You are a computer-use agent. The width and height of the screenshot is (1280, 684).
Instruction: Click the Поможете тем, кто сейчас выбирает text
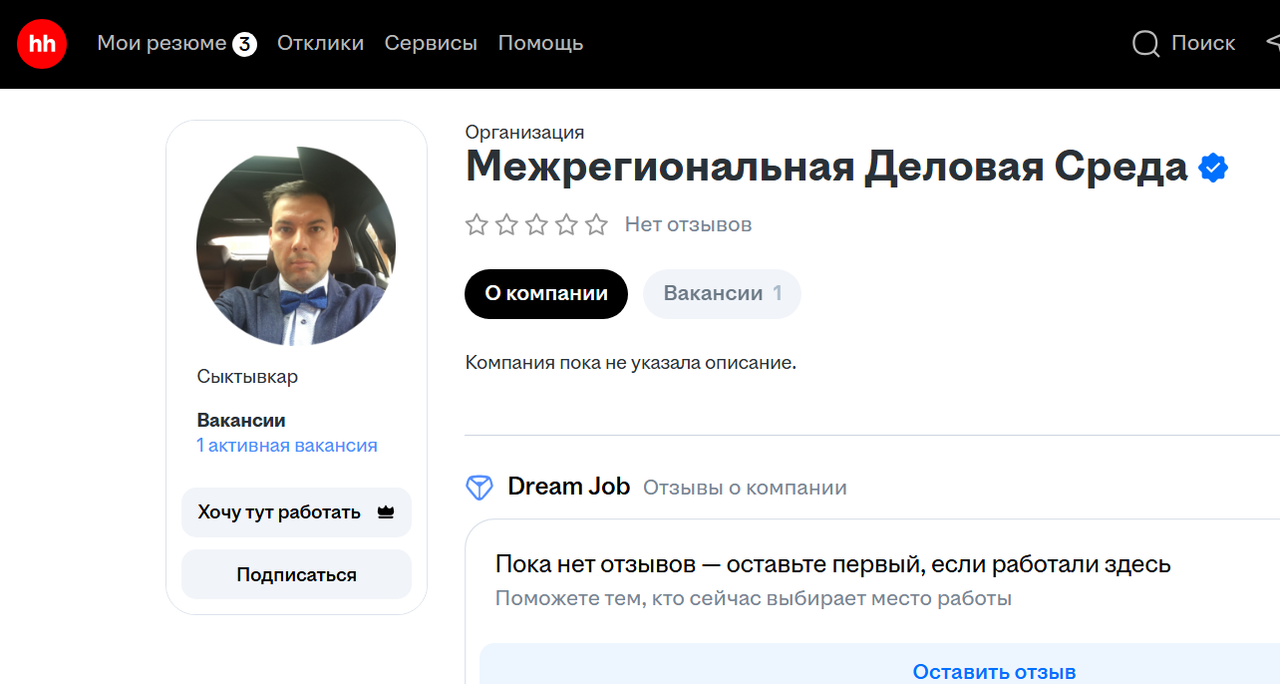pos(754,599)
